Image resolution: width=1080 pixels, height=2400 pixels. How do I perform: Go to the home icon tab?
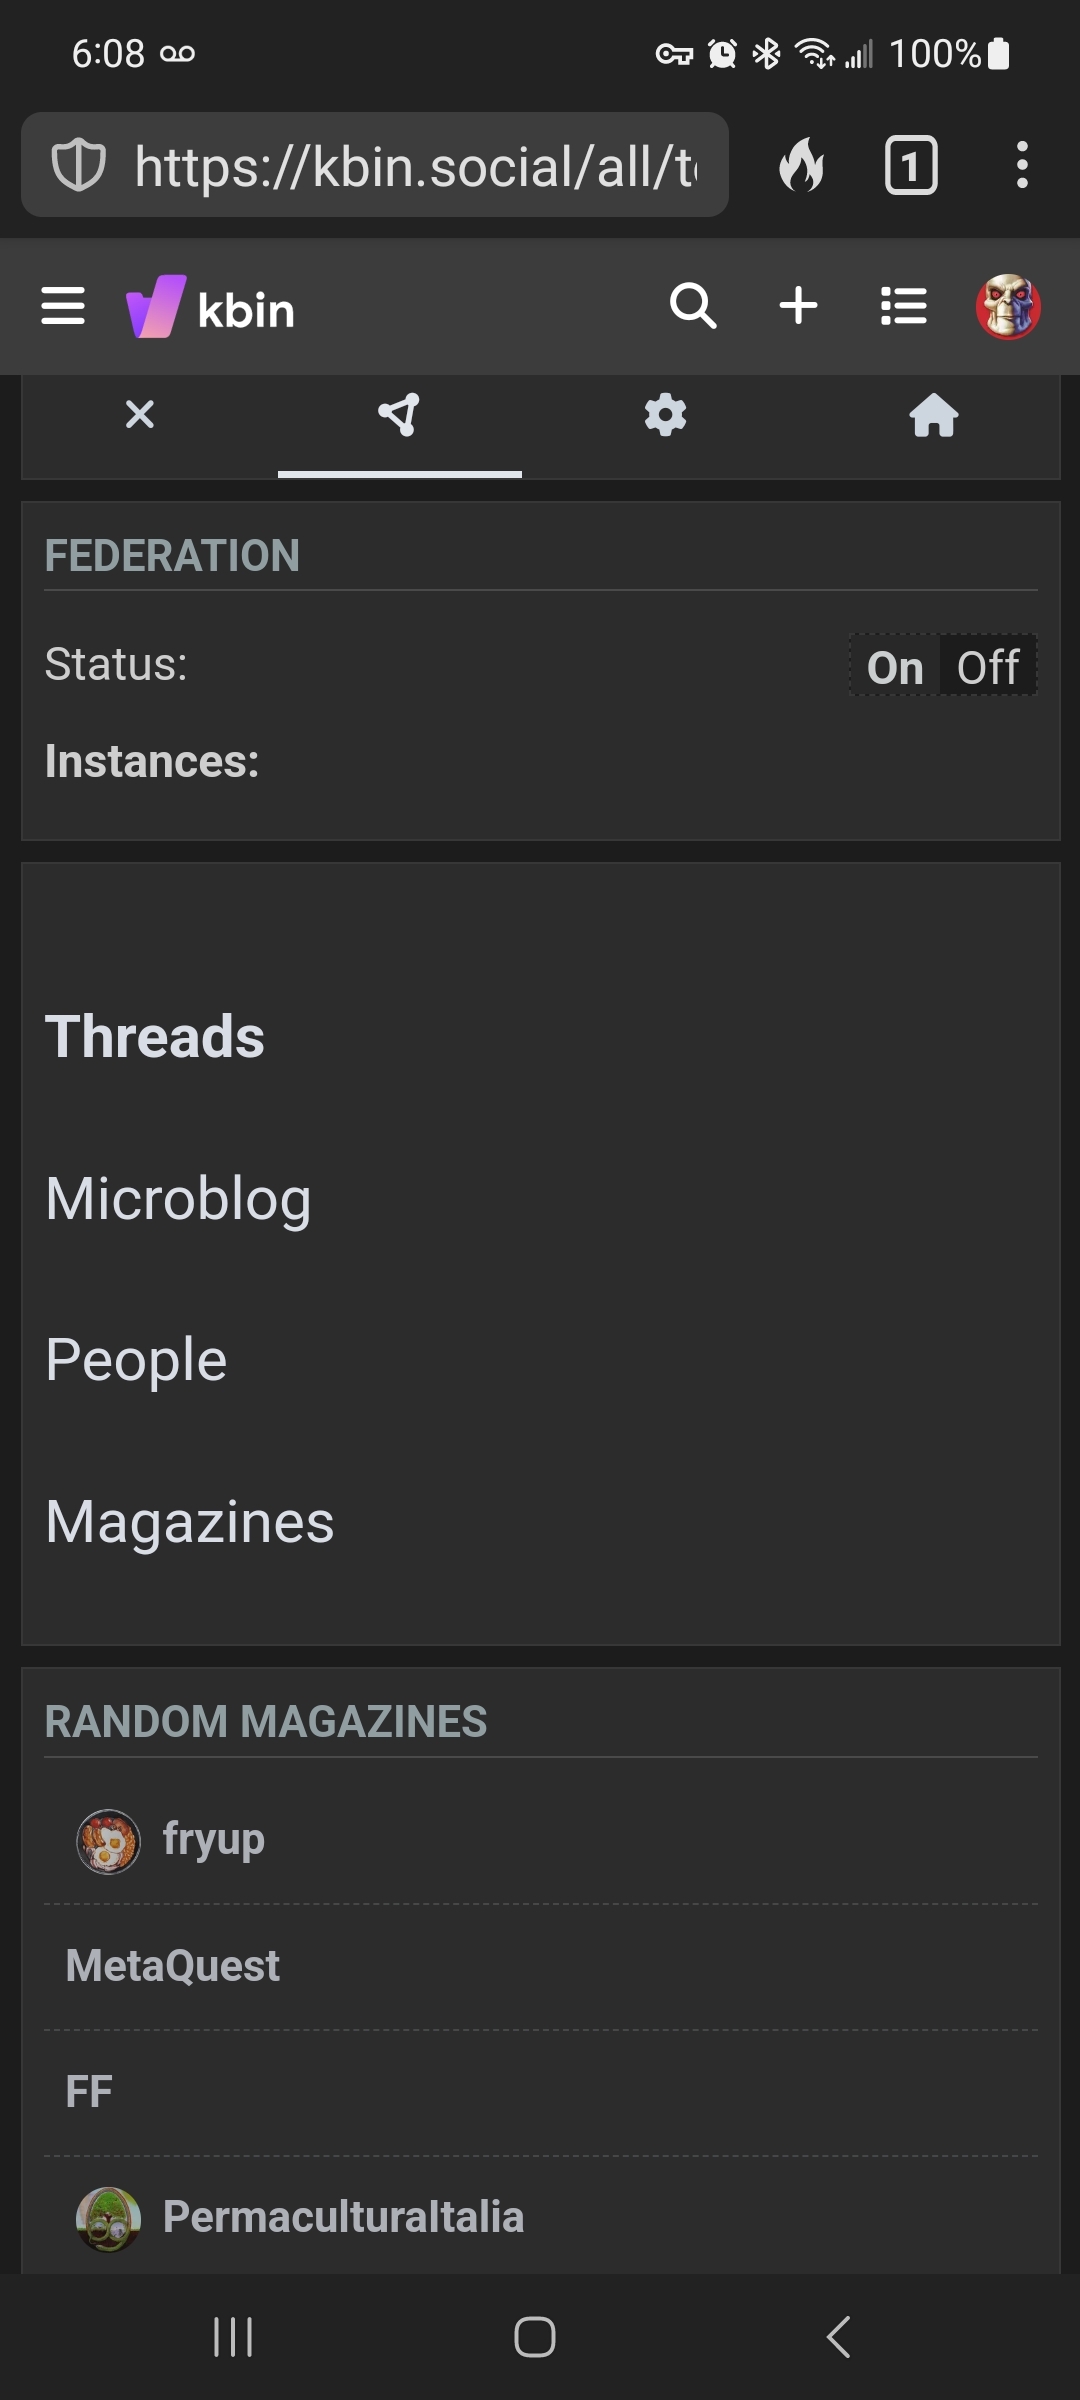coord(934,415)
